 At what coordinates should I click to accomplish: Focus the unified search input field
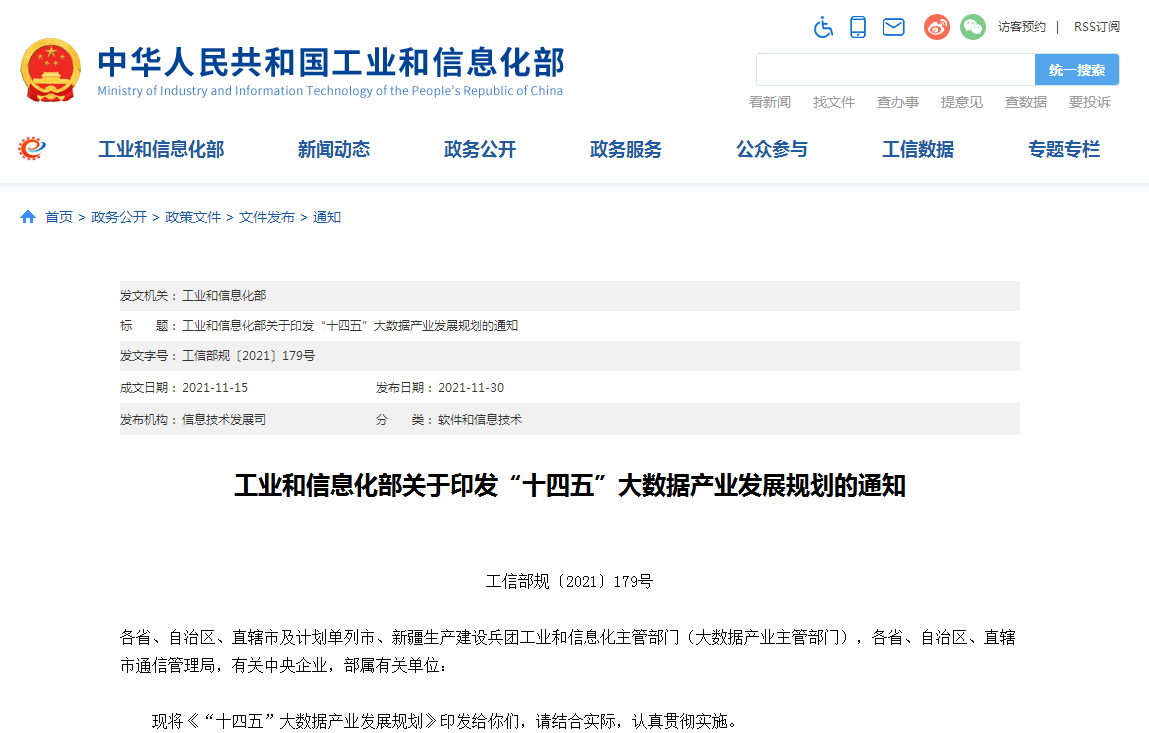[895, 70]
